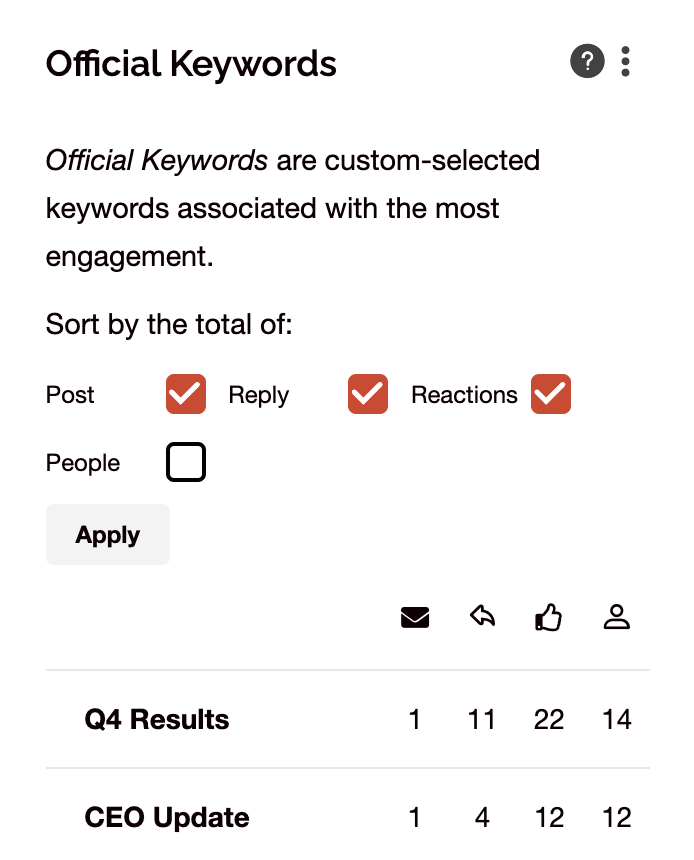Select the question mark inside the help badge

(x=587, y=61)
